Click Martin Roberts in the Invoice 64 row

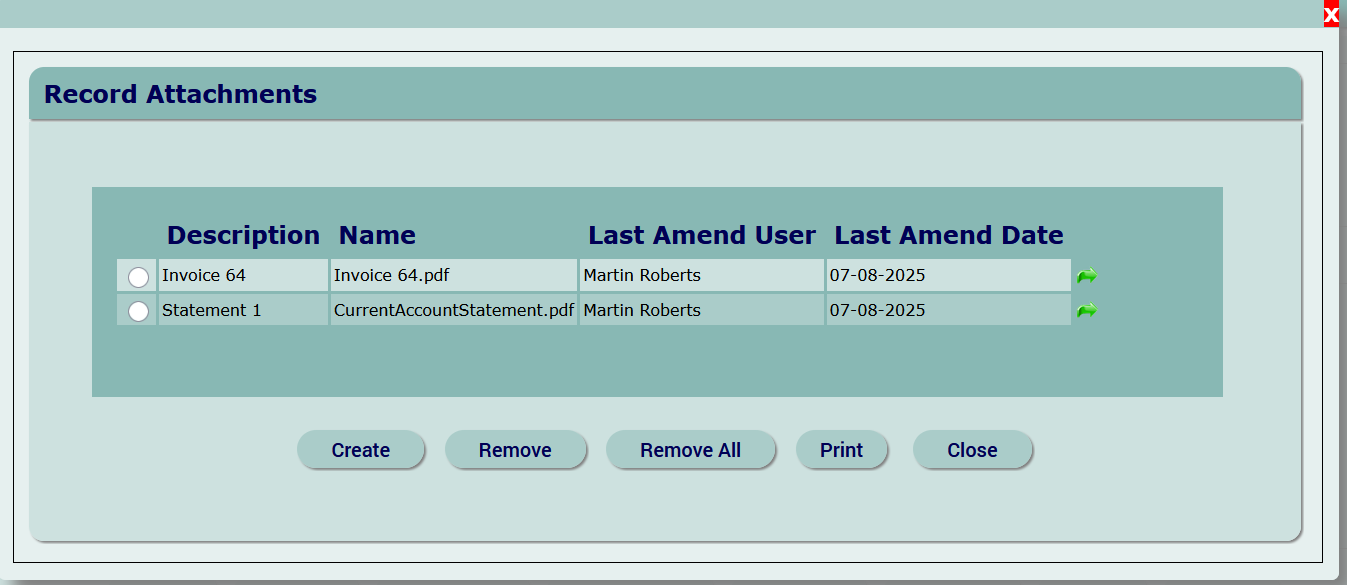[x=642, y=276]
